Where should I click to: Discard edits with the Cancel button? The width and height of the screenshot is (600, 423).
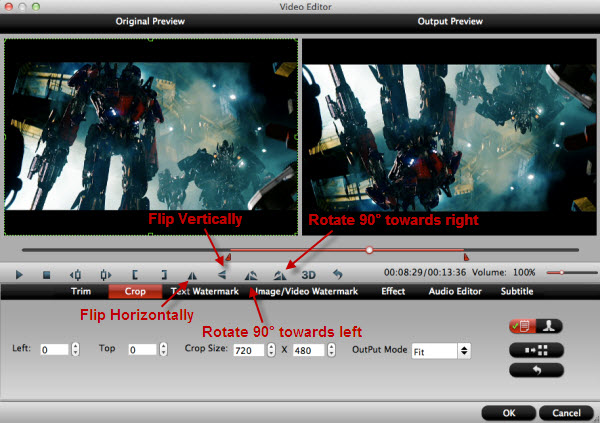566,413
